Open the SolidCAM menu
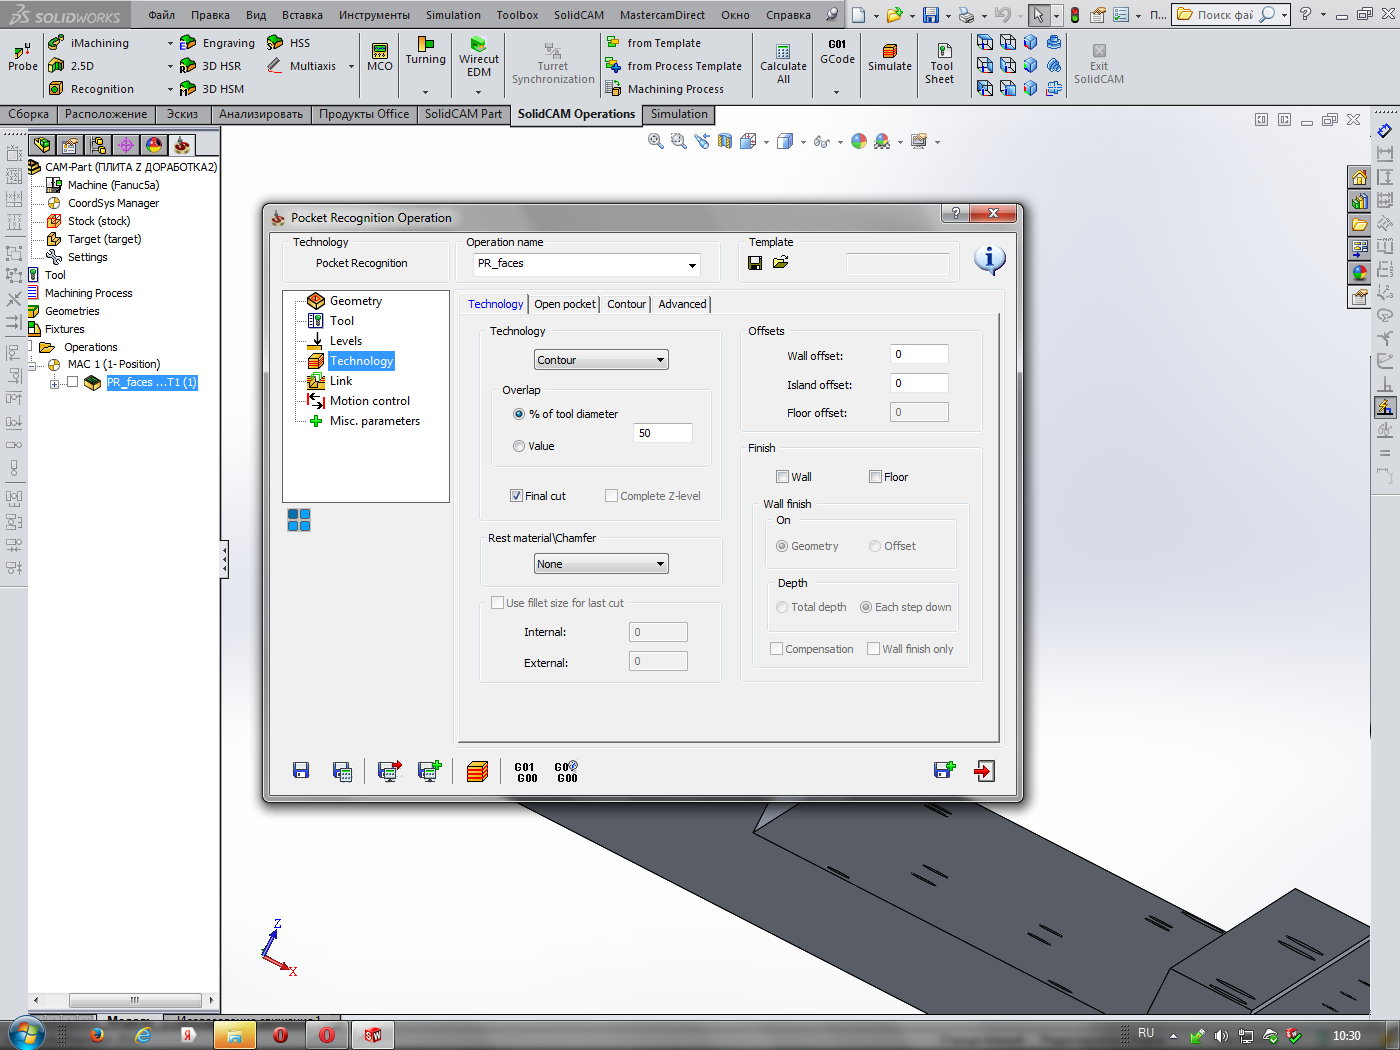This screenshot has width=1400, height=1050. pos(579,15)
